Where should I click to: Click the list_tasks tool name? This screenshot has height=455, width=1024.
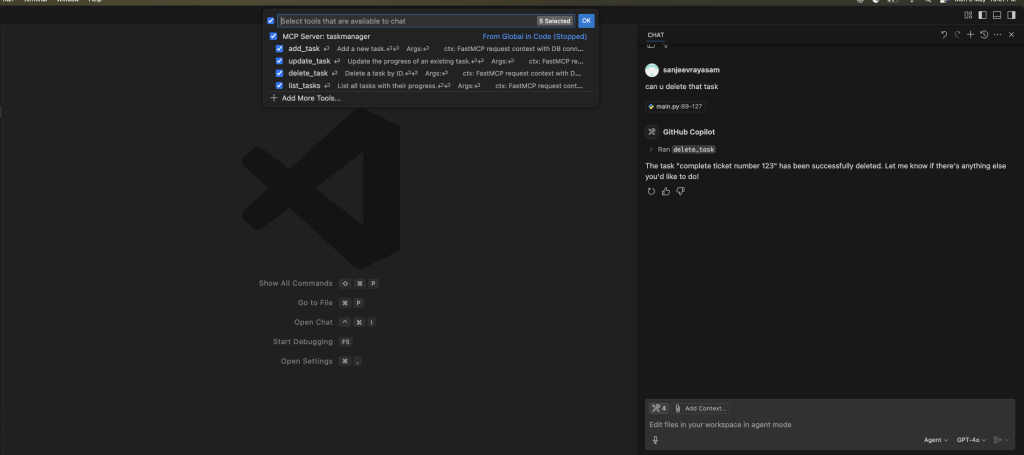(304, 86)
